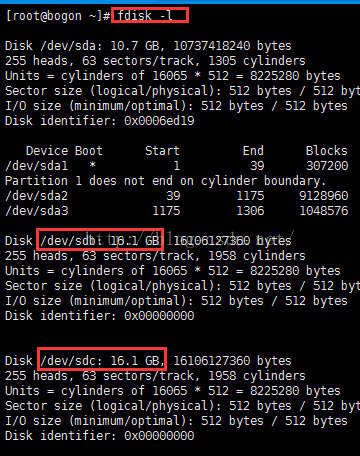
Task: Click the Start column header
Action: click(x=162, y=151)
